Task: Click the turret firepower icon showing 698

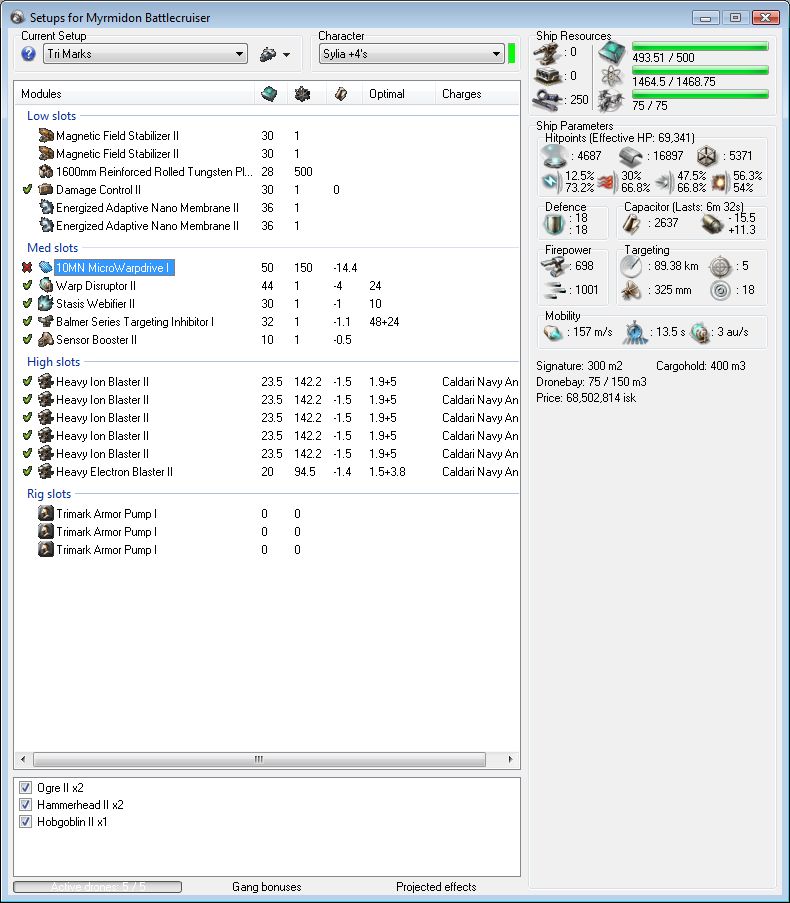Action: [x=554, y=266]
